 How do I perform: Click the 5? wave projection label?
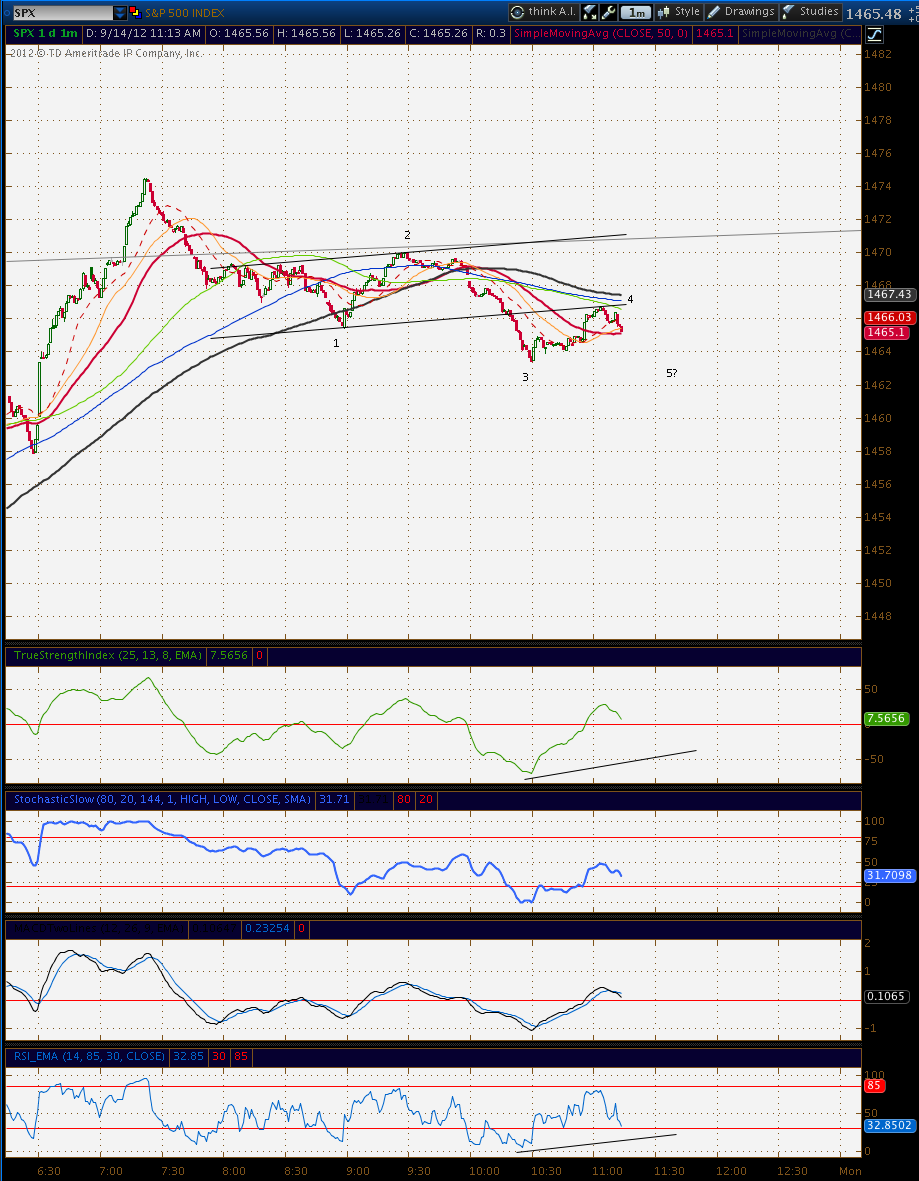point(671,373)
